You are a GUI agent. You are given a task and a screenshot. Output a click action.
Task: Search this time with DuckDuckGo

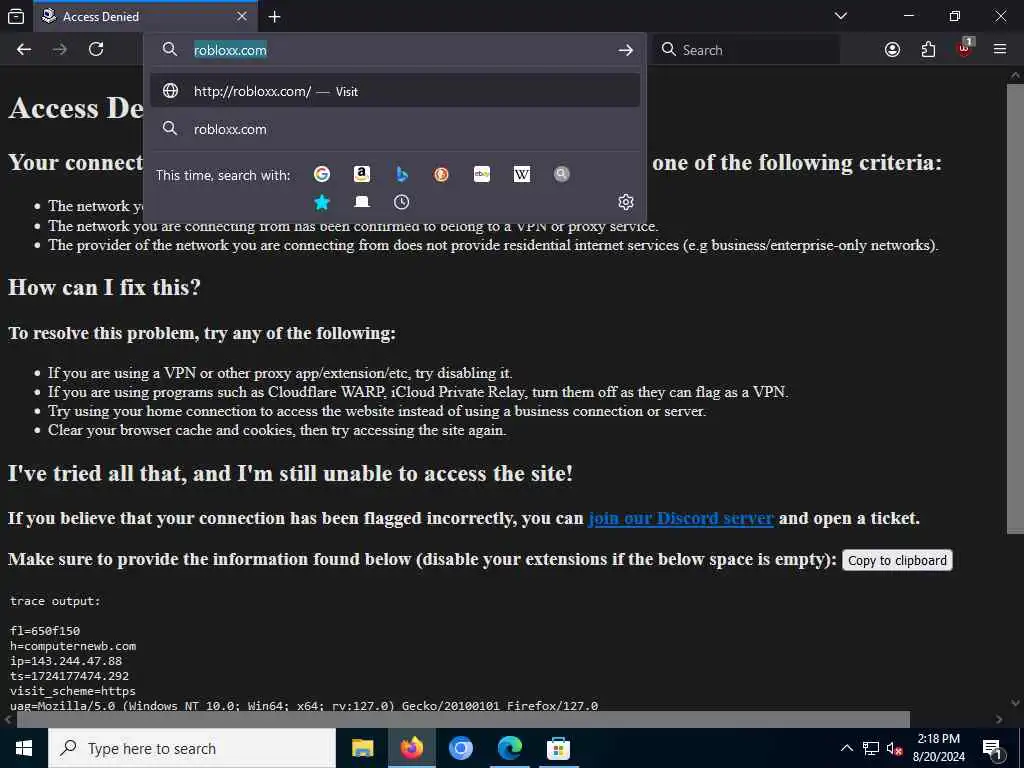click(x=441, y=174)
